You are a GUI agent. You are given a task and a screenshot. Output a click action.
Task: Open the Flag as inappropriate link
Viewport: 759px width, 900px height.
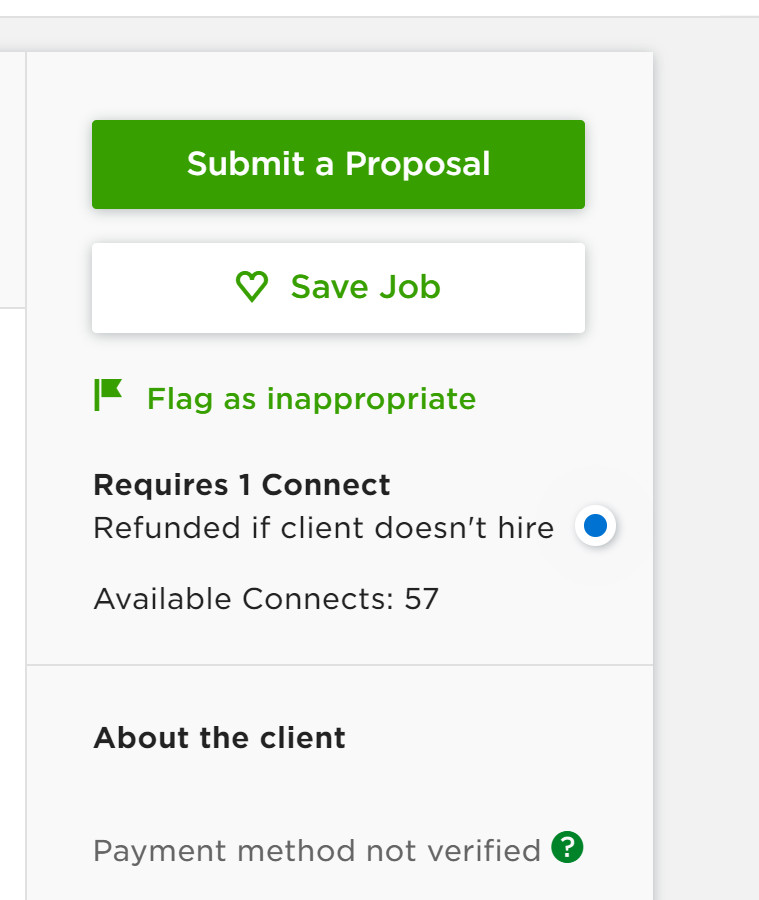[311, 399]
